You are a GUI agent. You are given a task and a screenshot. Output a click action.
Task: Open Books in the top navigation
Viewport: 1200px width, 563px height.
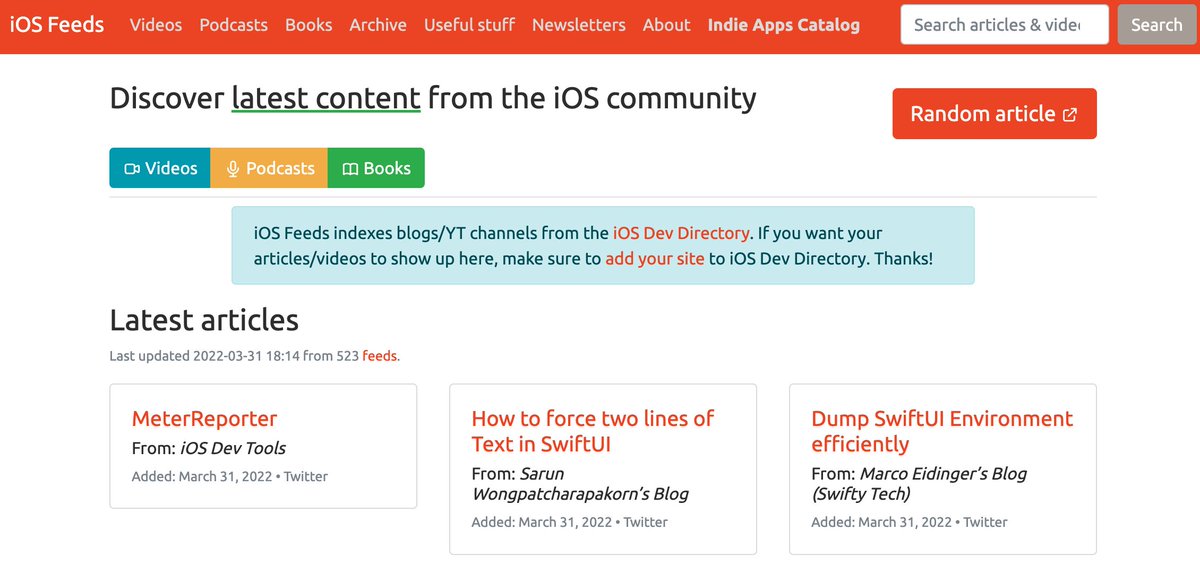pos(308,24)
